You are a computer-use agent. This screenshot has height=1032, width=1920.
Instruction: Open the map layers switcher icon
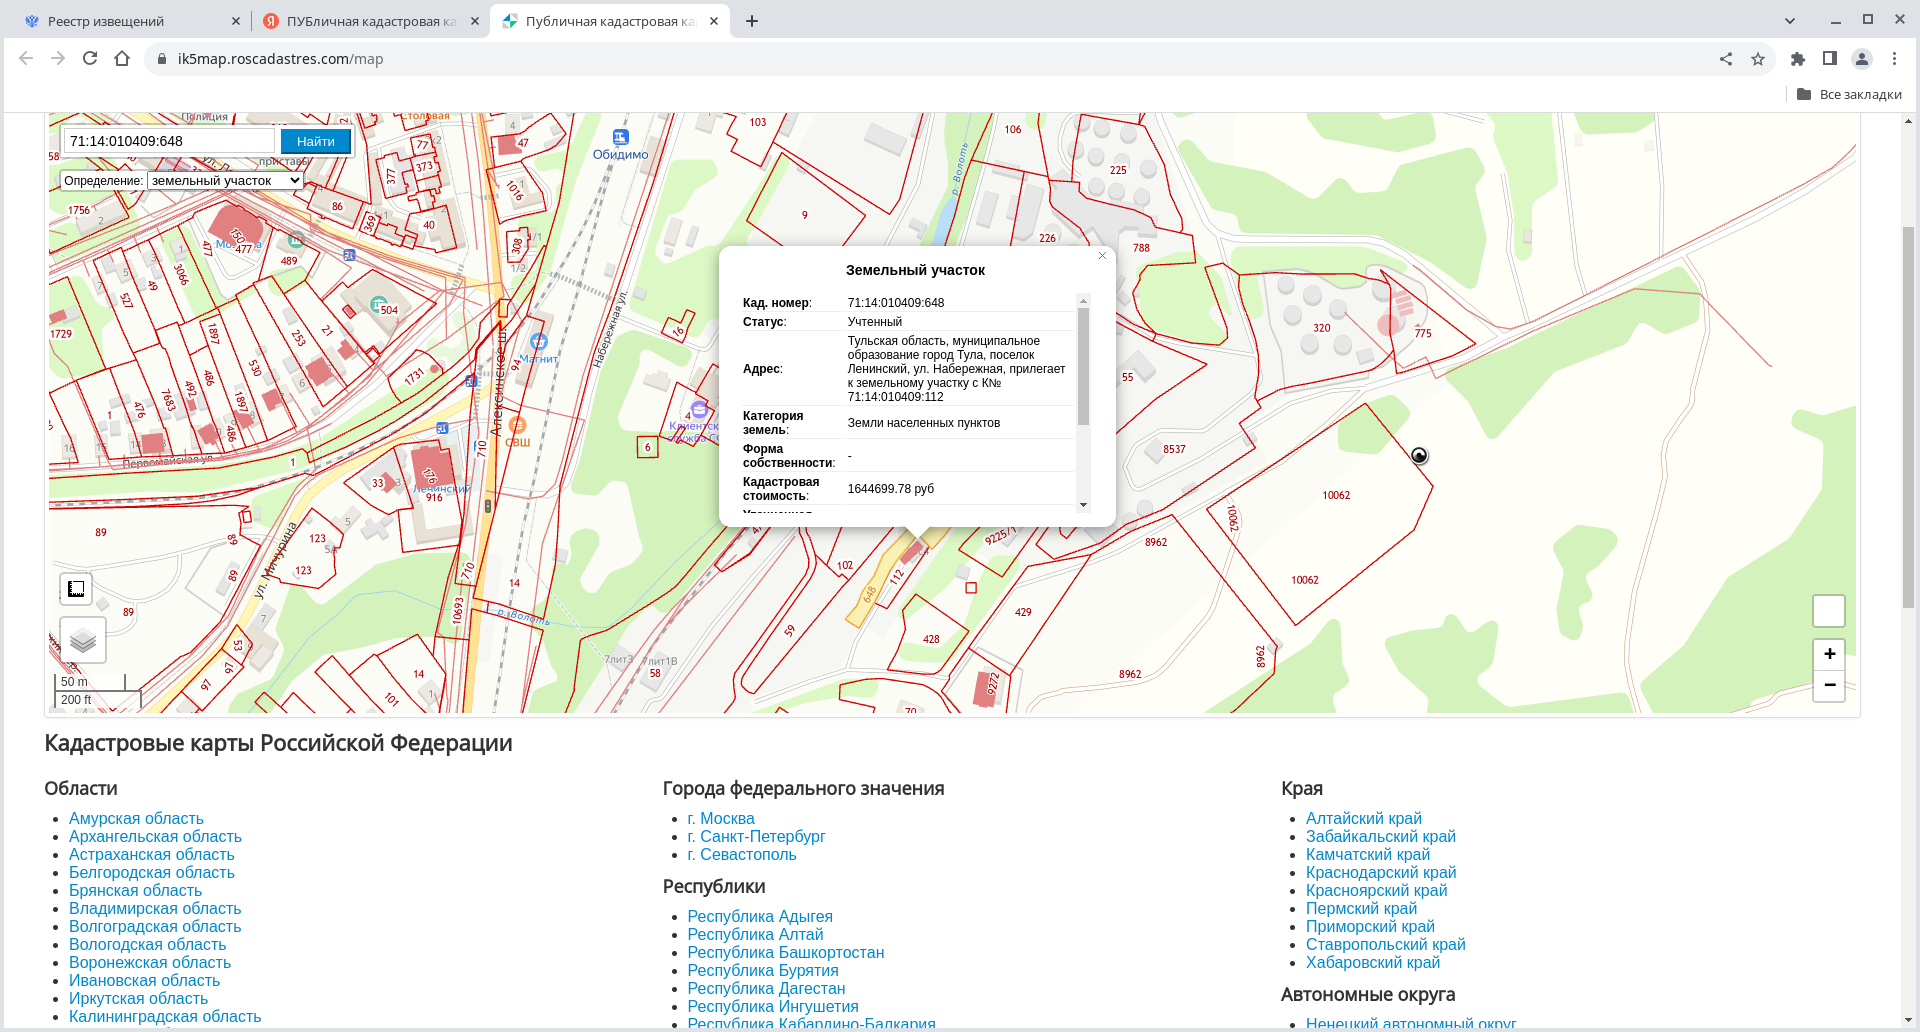(x=83, y=640)
